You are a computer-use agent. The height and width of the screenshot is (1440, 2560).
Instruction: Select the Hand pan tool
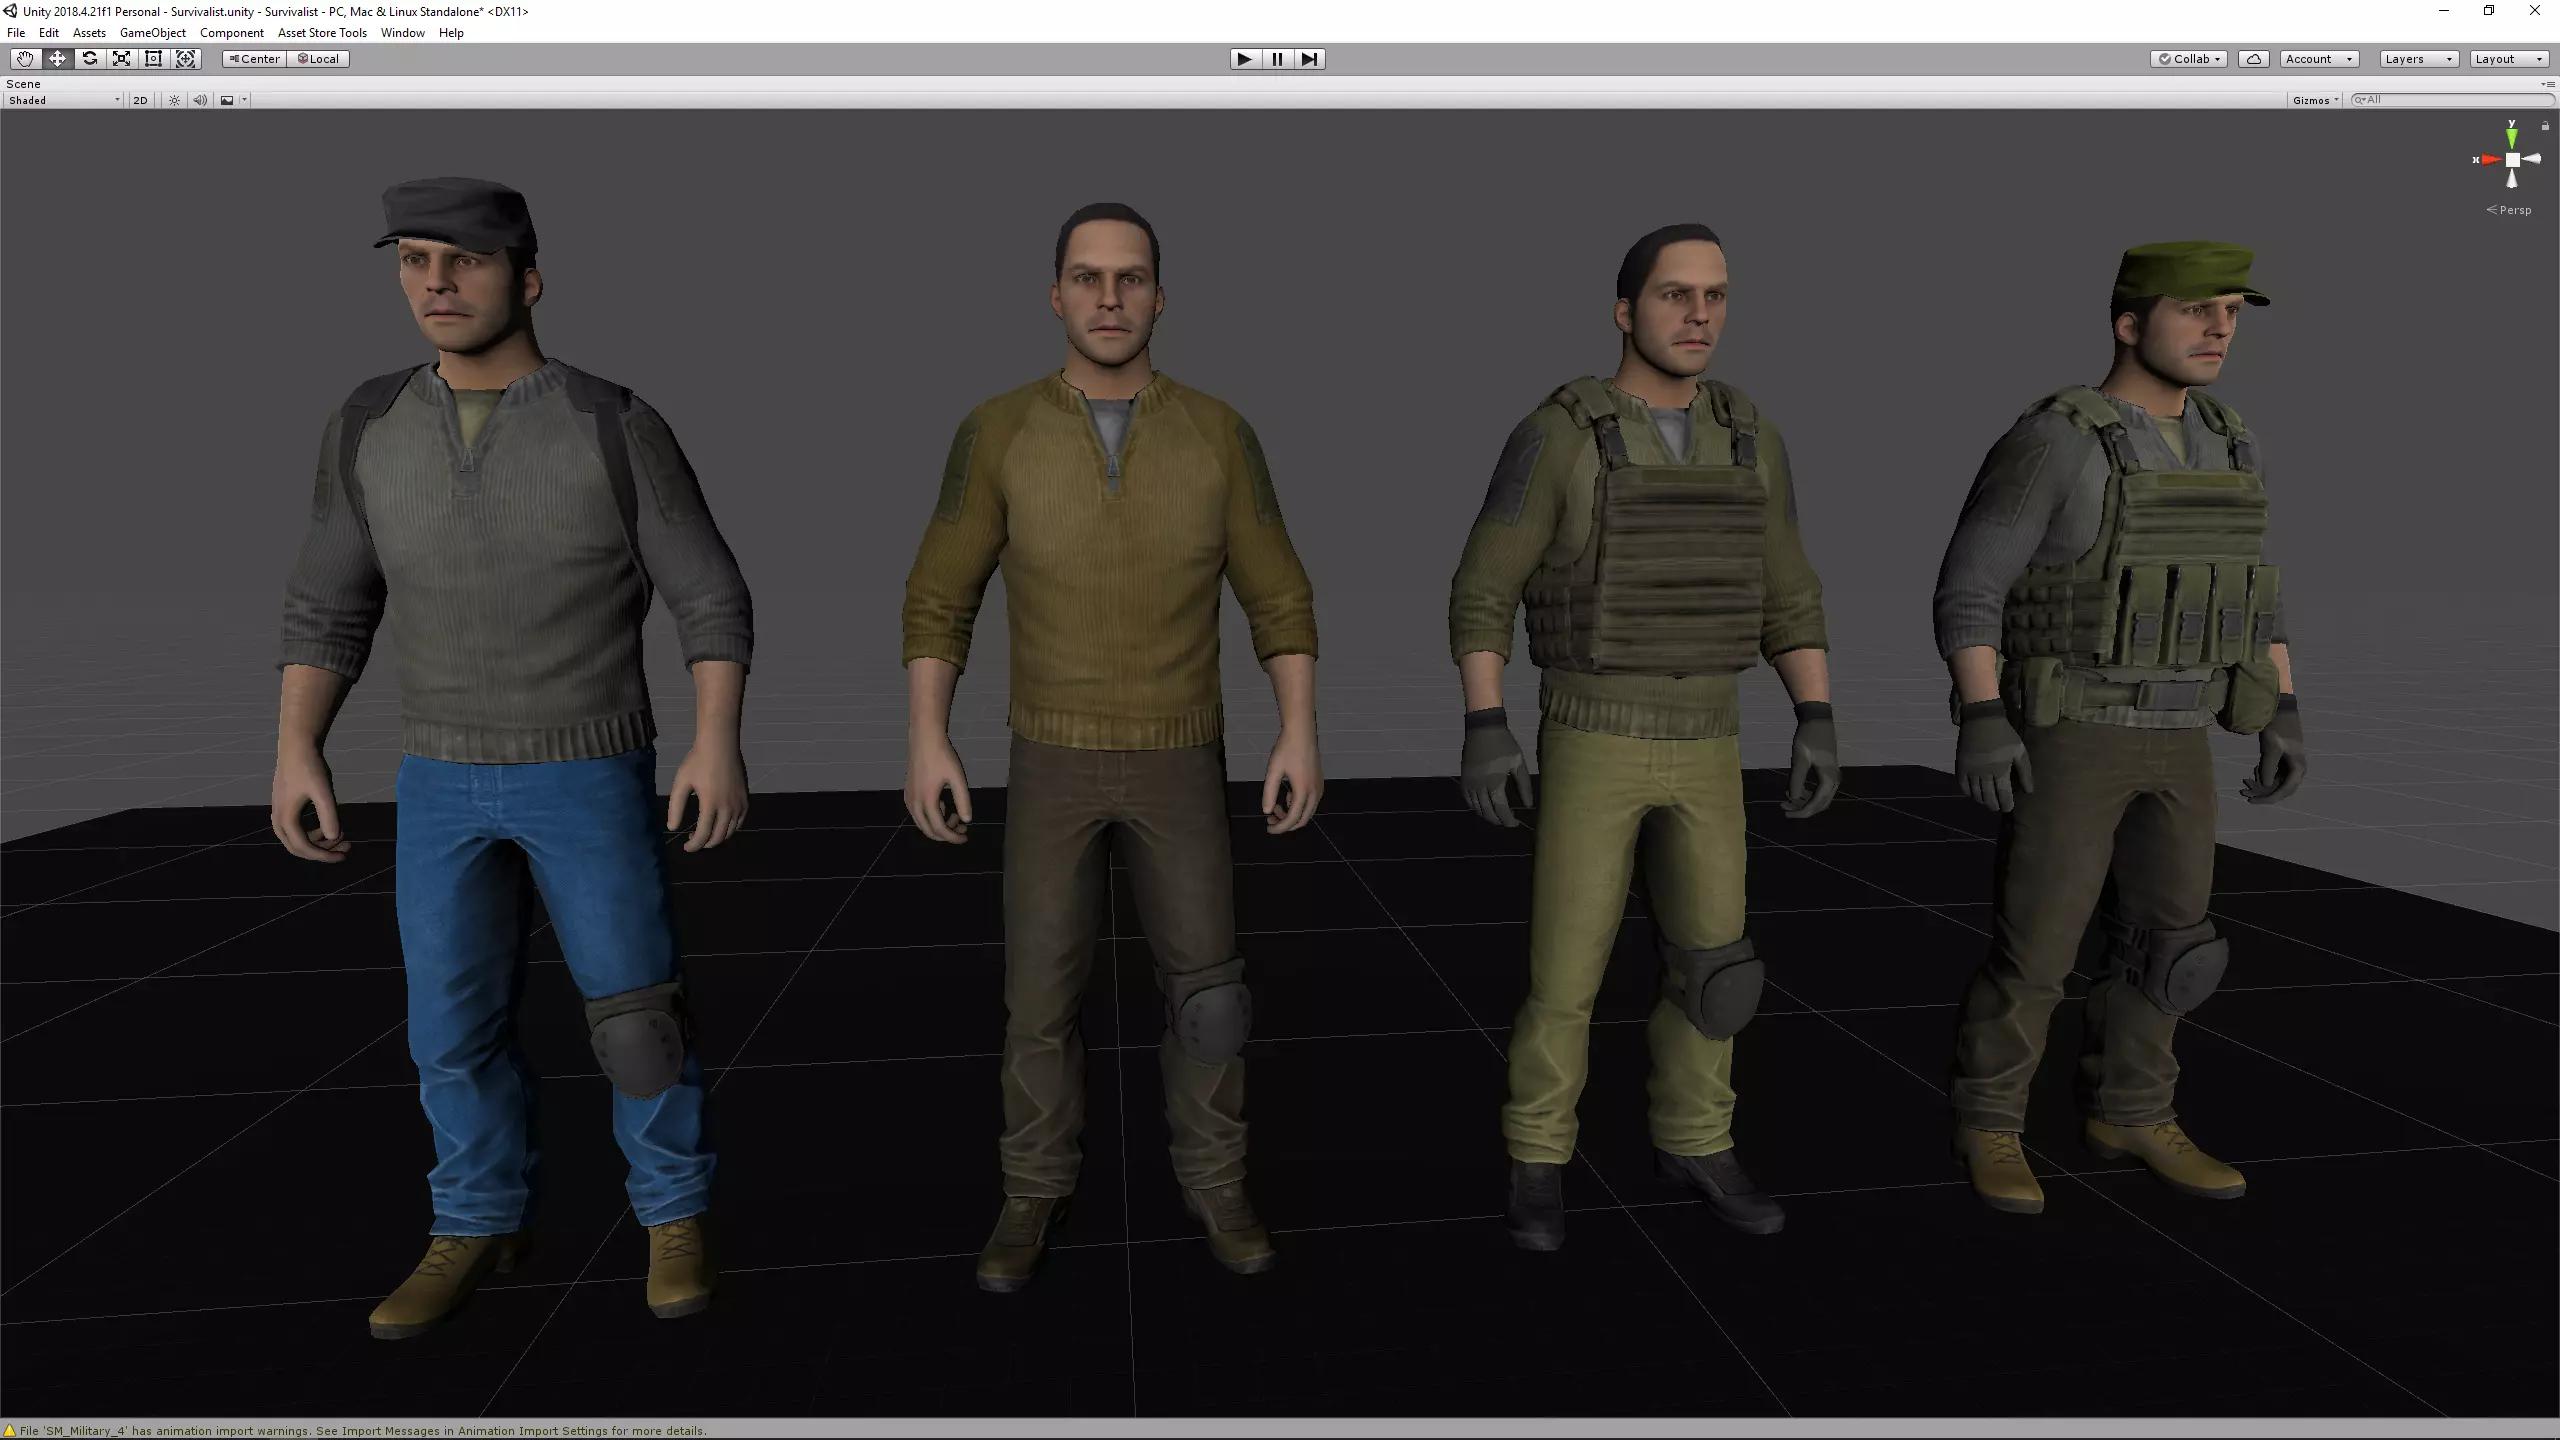click(x=25, y=59)
